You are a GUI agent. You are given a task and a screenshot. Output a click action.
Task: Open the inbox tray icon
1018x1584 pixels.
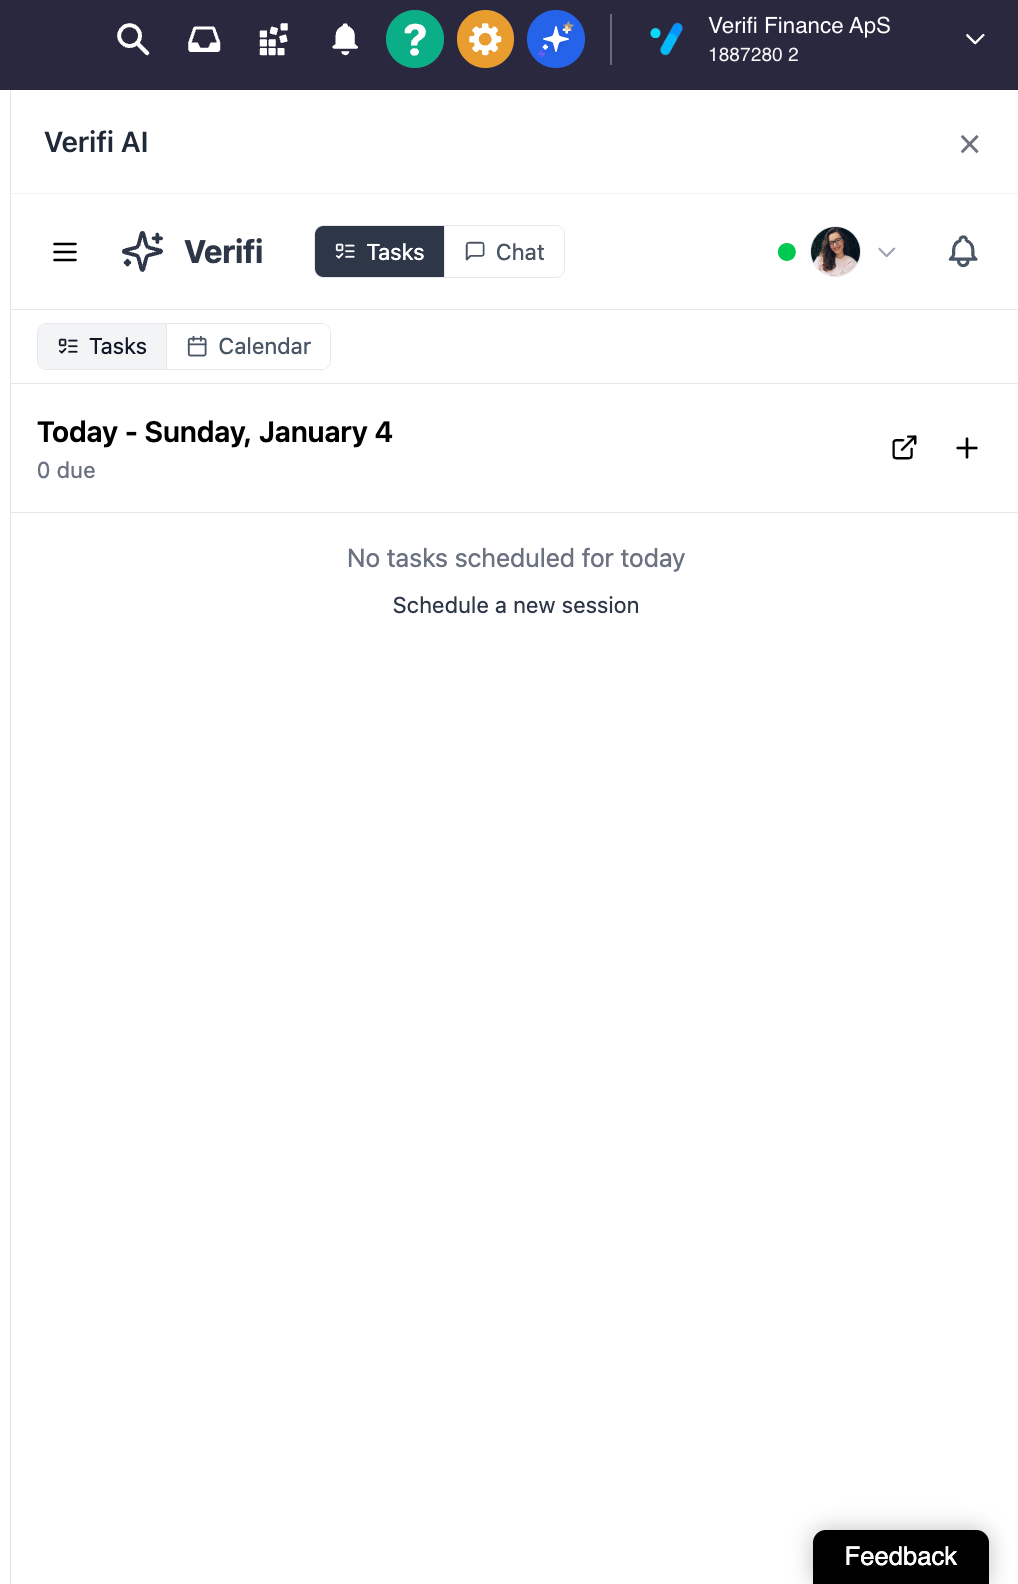[x=204, y=40]
